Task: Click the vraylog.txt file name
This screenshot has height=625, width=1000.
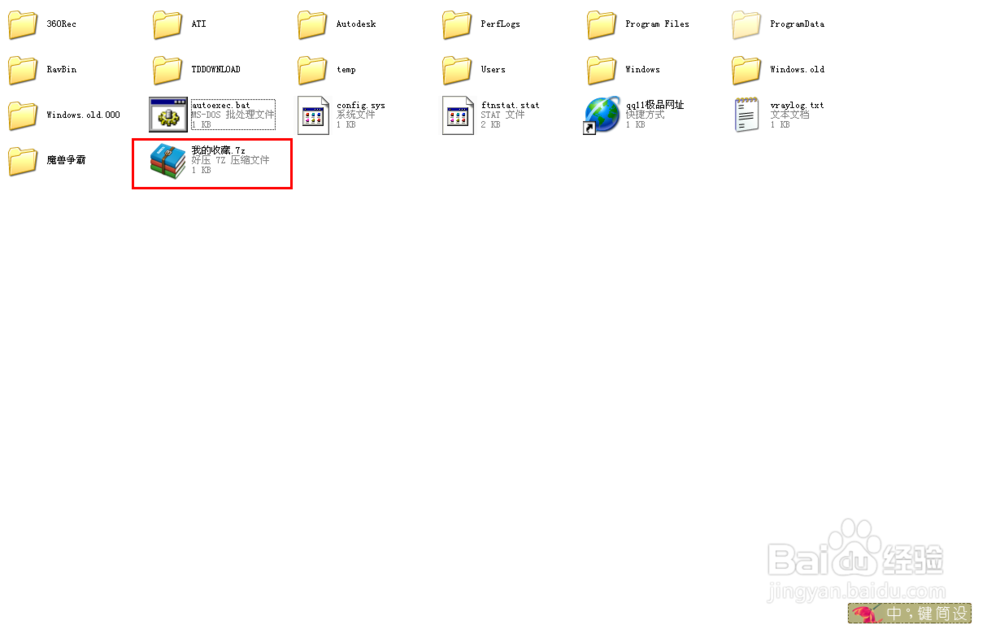Action: coord(797,105)
